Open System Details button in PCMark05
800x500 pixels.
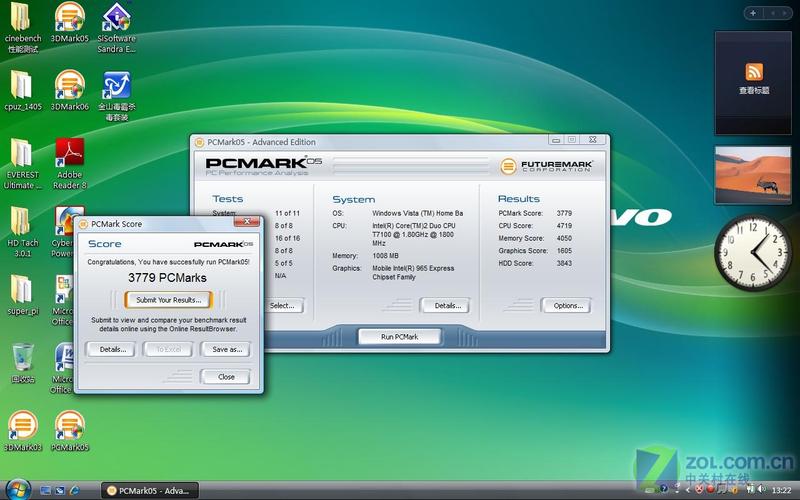click(446, 306)
